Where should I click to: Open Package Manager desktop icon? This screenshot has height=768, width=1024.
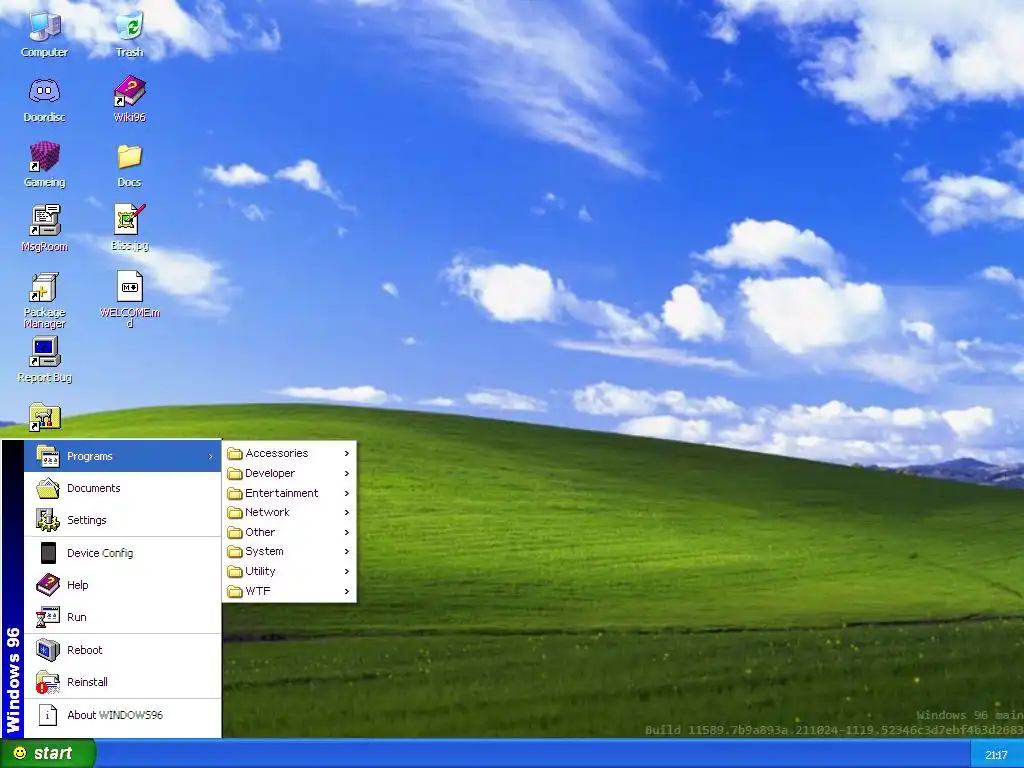coord(44,287)
